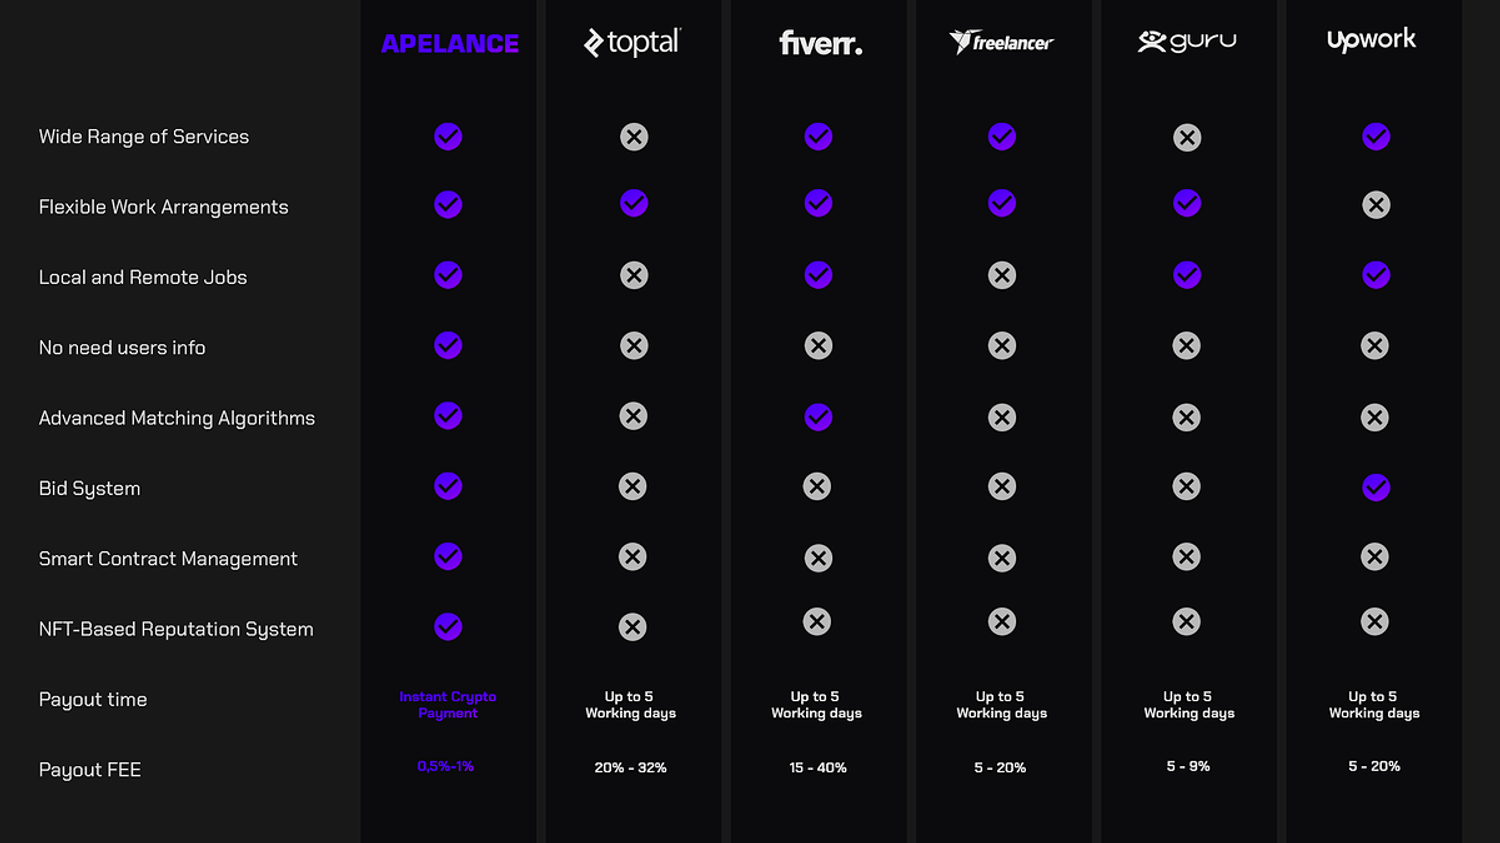This screenshot has height=843, width=1500.
Task: Click Apelance's NFT-Based Reputation System checkmark
Action: tap(448, 627)
